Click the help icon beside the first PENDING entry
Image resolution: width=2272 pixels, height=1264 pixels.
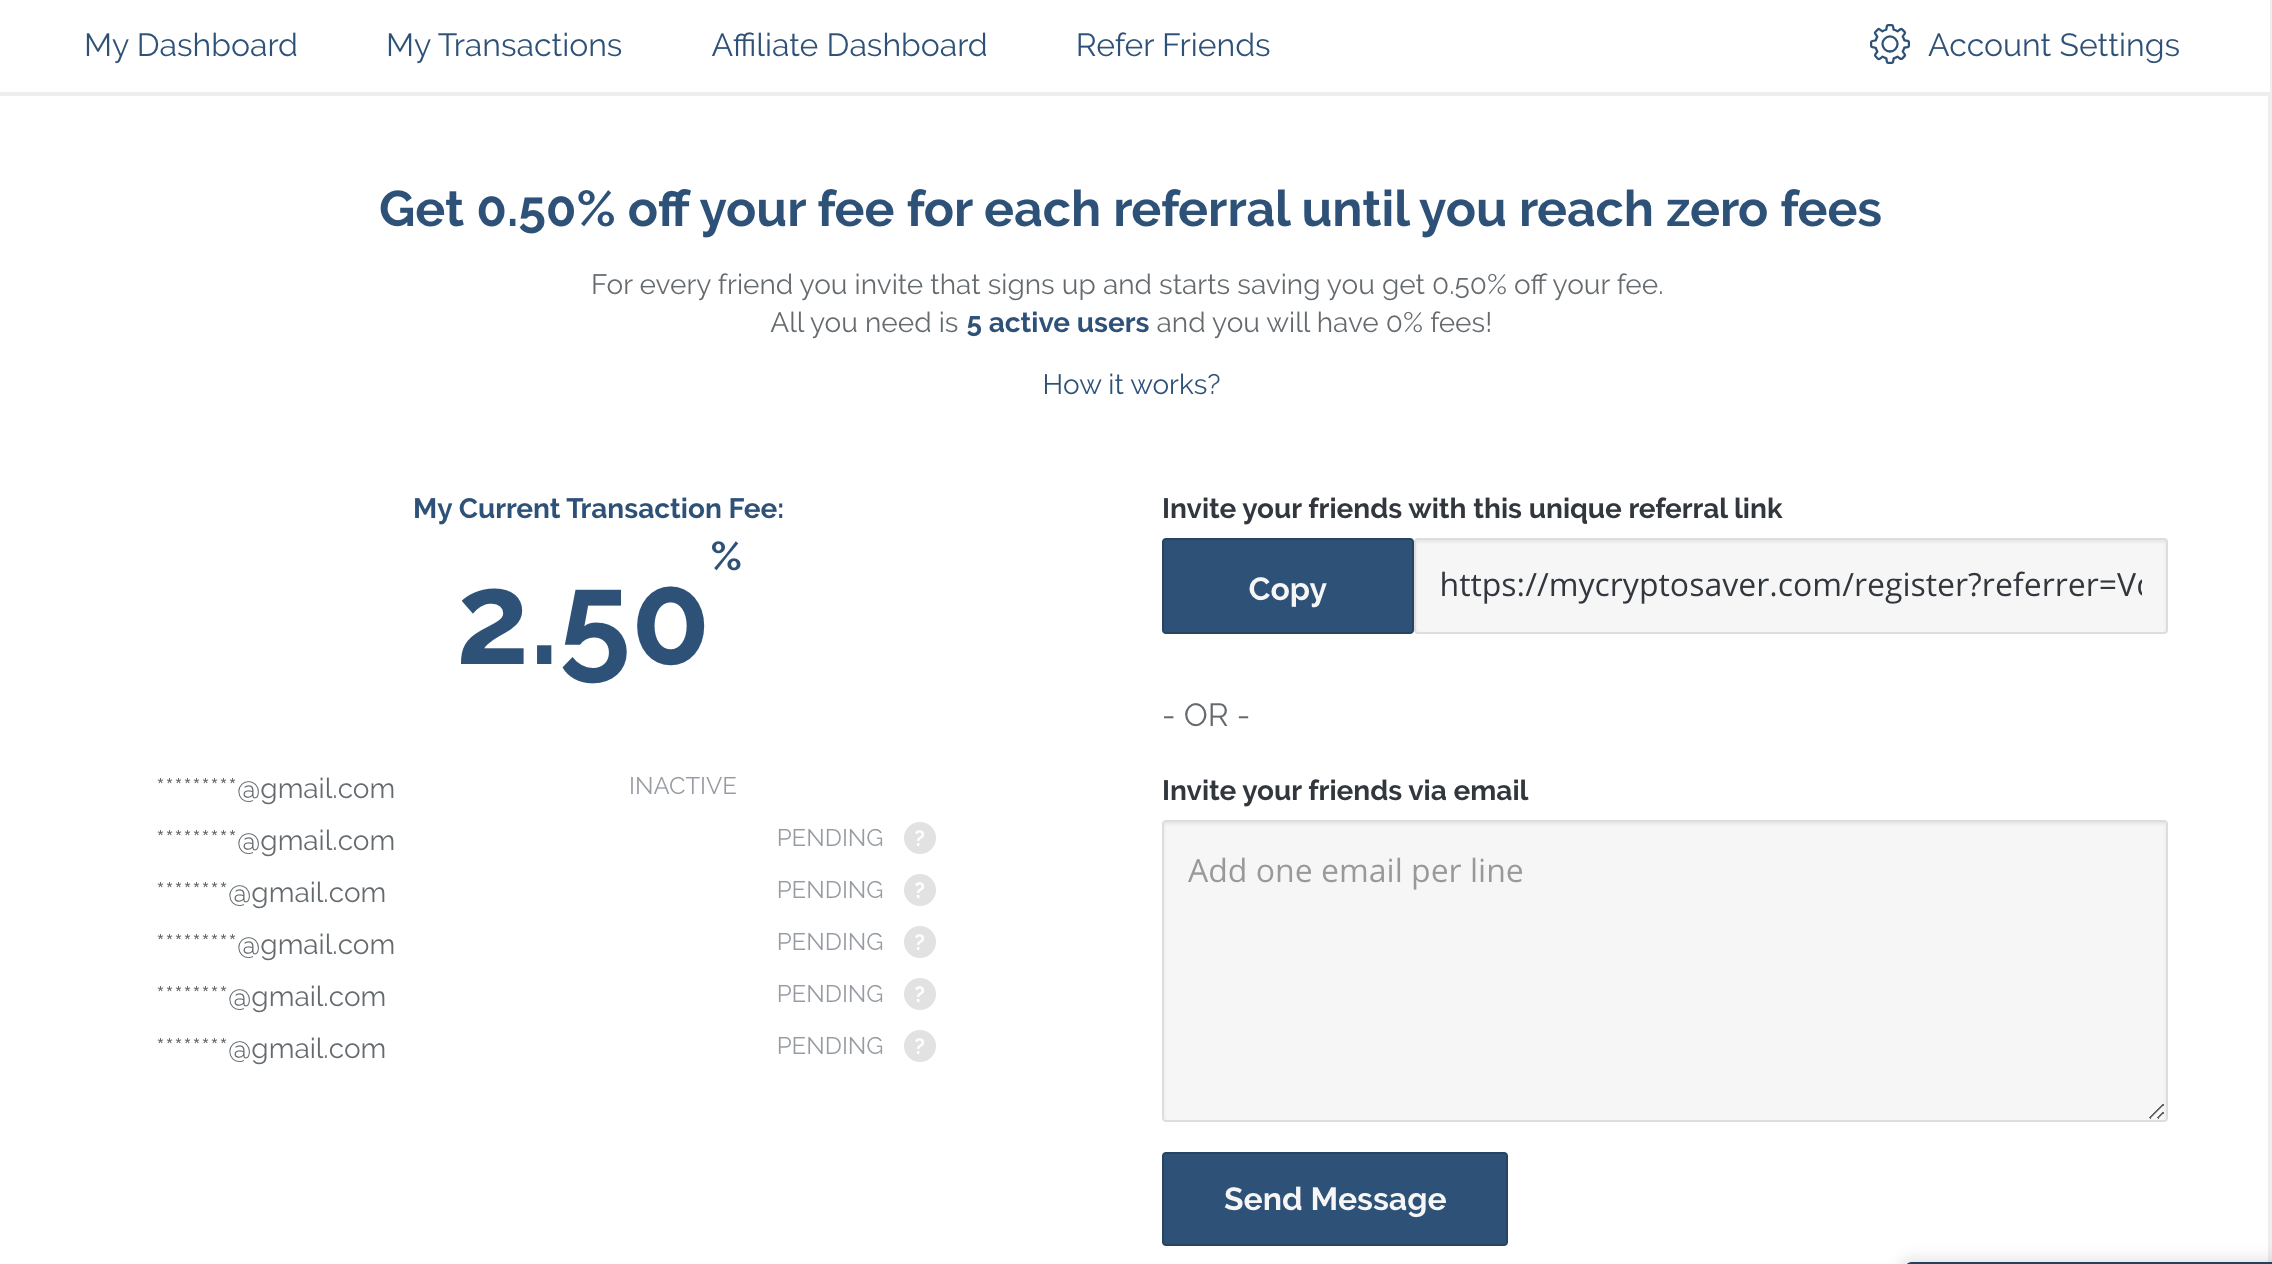coord(918,838)
